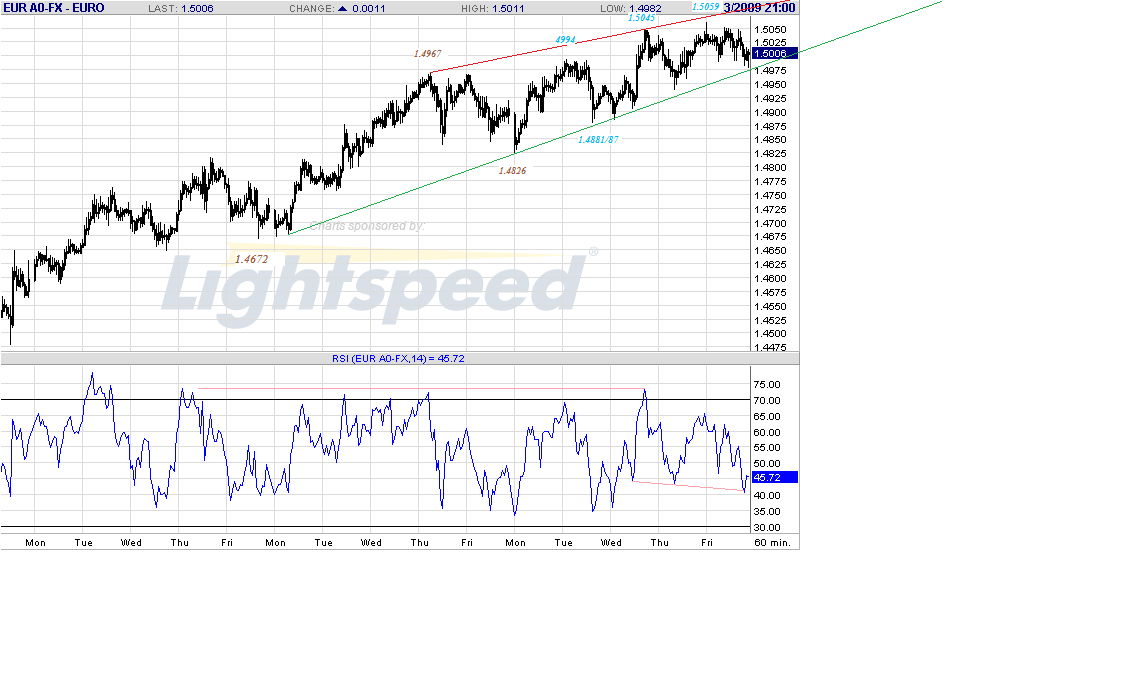Click the 50.00 RSI axis label
Image resolution: width=1139 pixels, height=675 pixels.
click(767, 464)
